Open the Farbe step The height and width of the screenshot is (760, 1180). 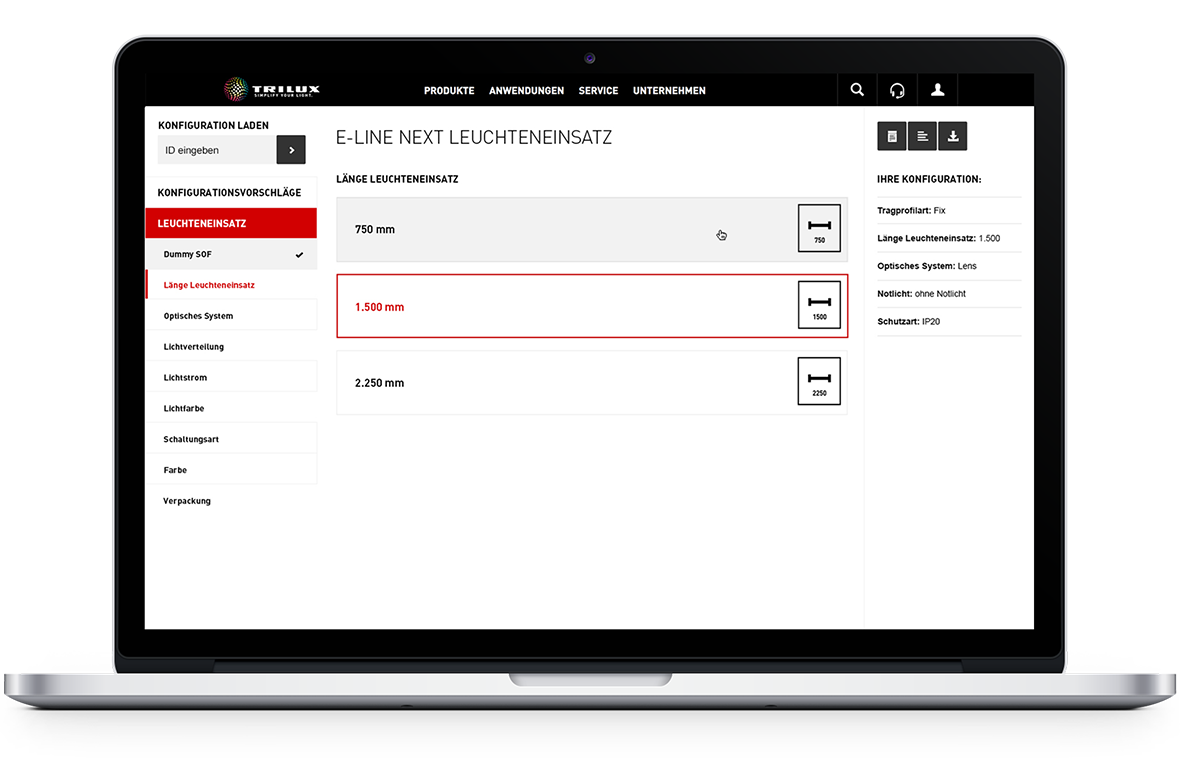pos(231,470)
